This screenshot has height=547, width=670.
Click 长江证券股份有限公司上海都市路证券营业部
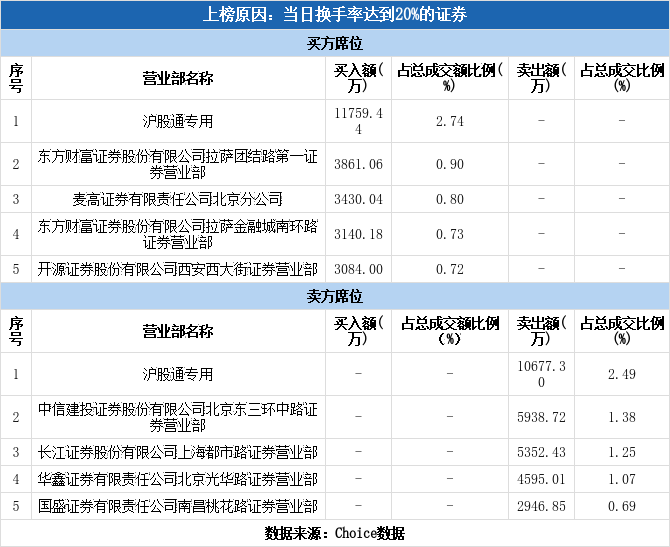pyautogui.click(x=178, y=452)
